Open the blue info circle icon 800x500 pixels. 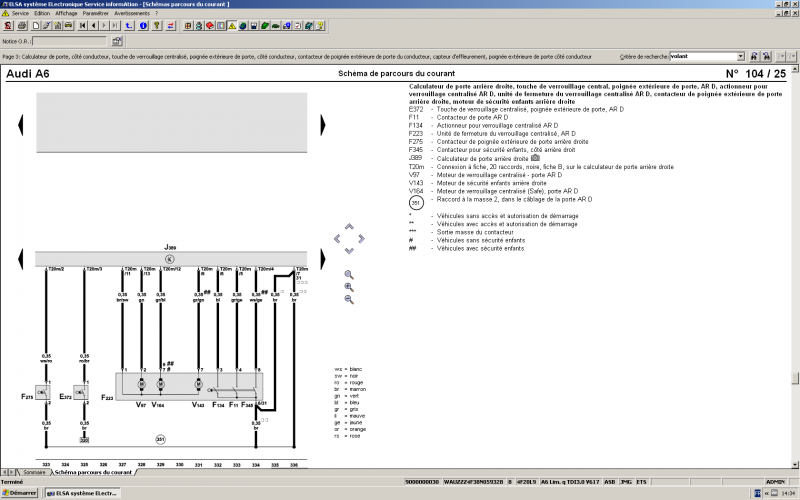pos(143,26)
